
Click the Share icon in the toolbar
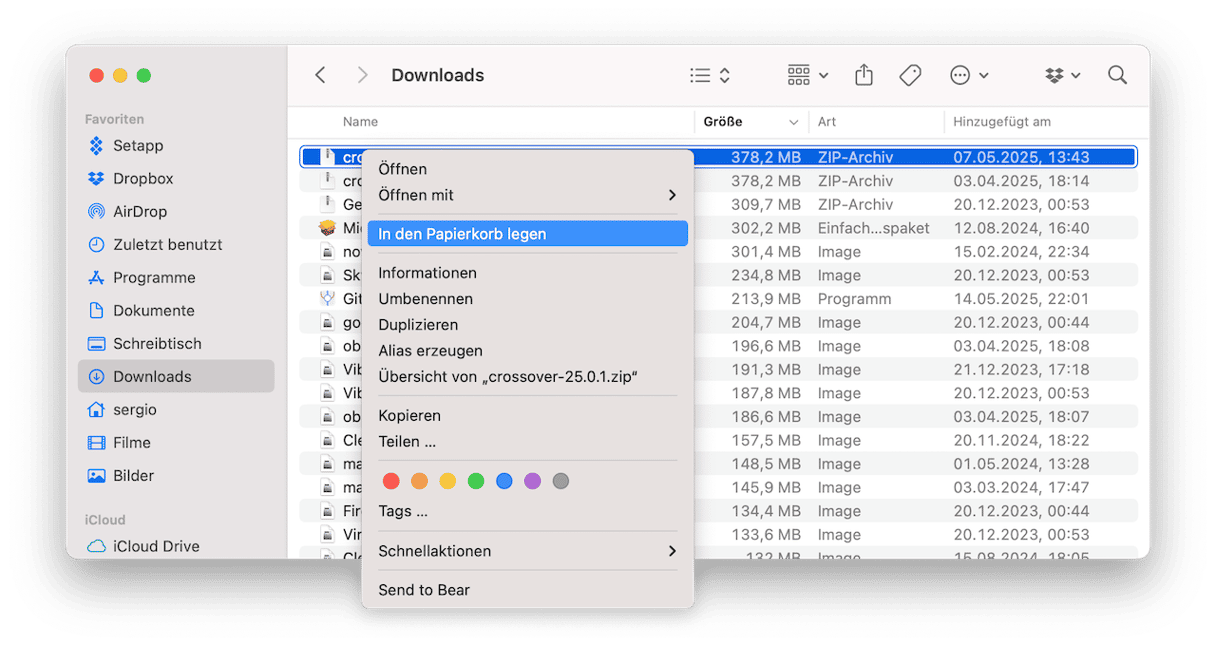(864, 75)
